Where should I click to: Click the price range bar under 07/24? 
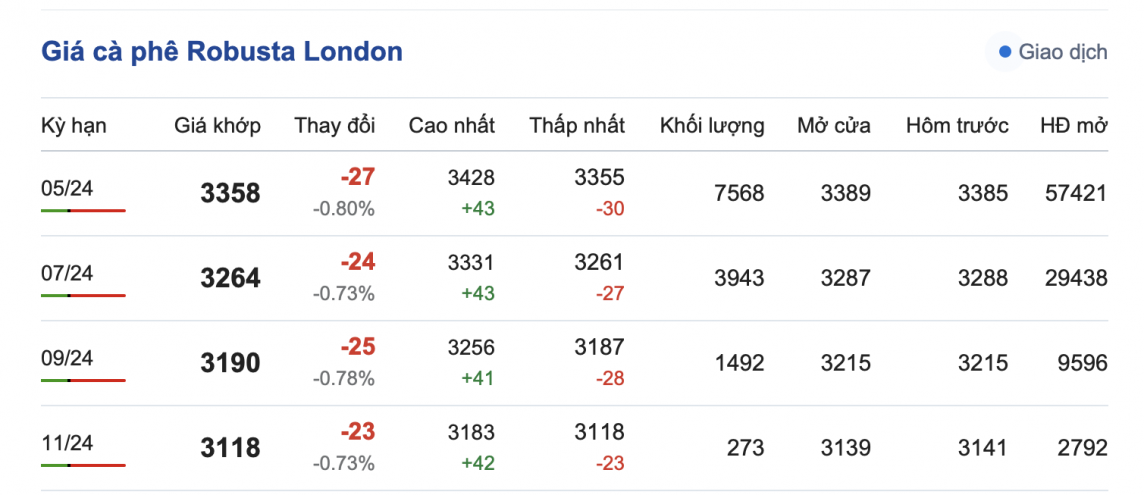pyautogui.click(x=83, y=296)
